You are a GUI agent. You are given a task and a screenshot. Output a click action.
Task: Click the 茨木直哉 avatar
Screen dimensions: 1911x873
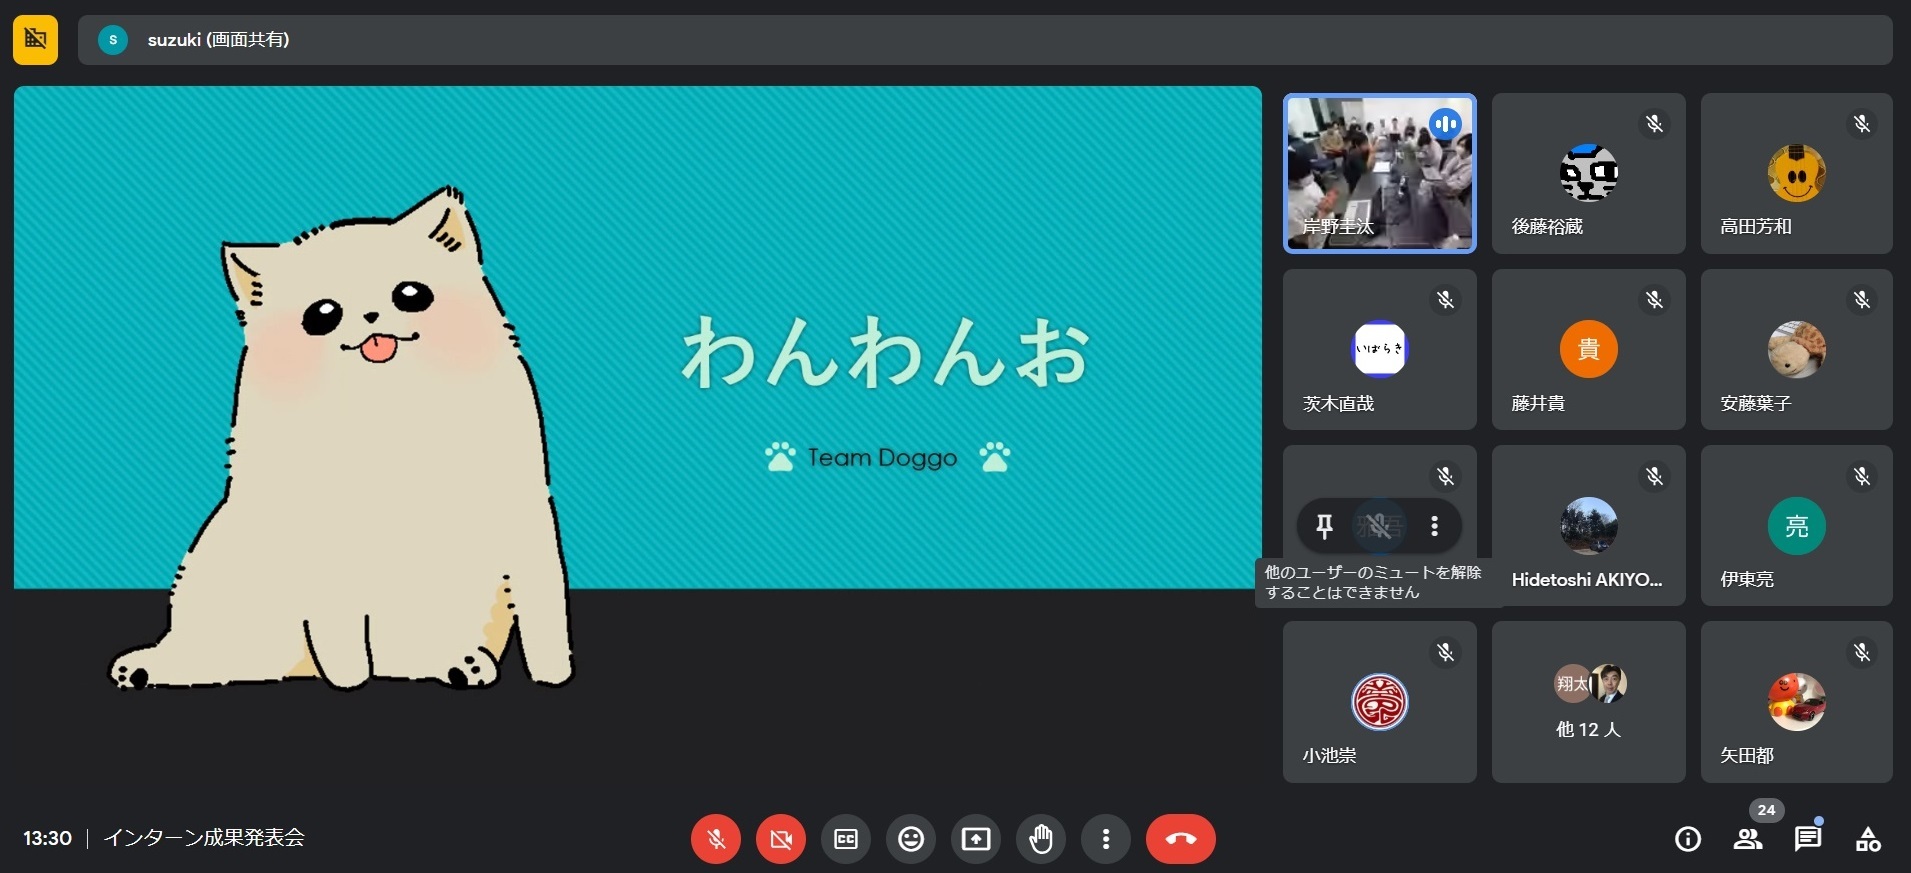tap(1380, 349)
